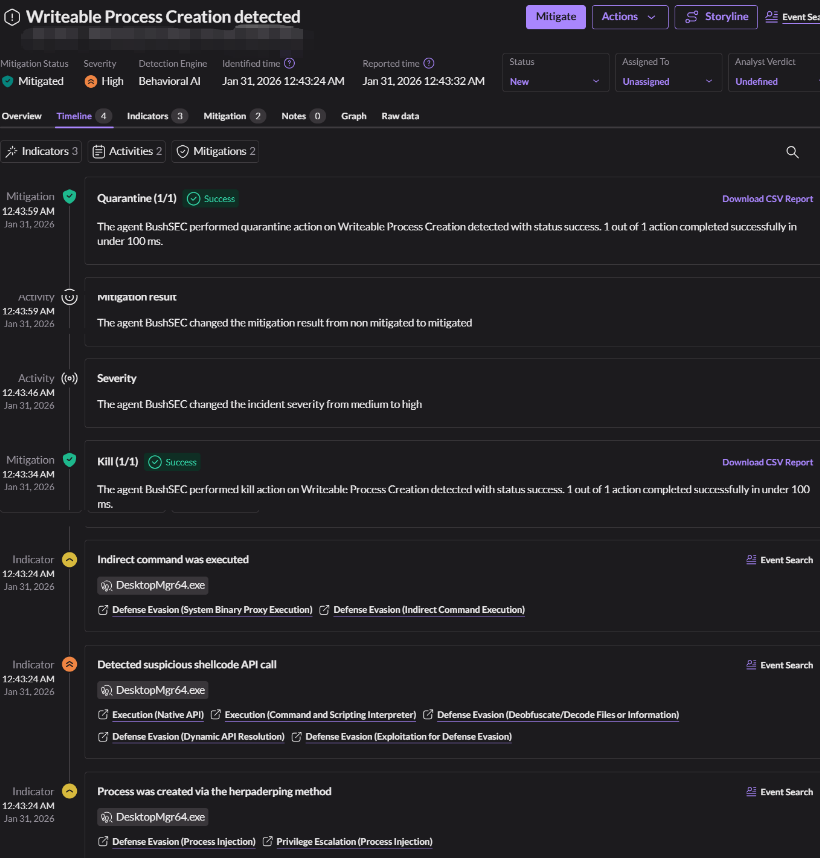Toggle the Activities 2 filter chip

[x=127, y=152]
